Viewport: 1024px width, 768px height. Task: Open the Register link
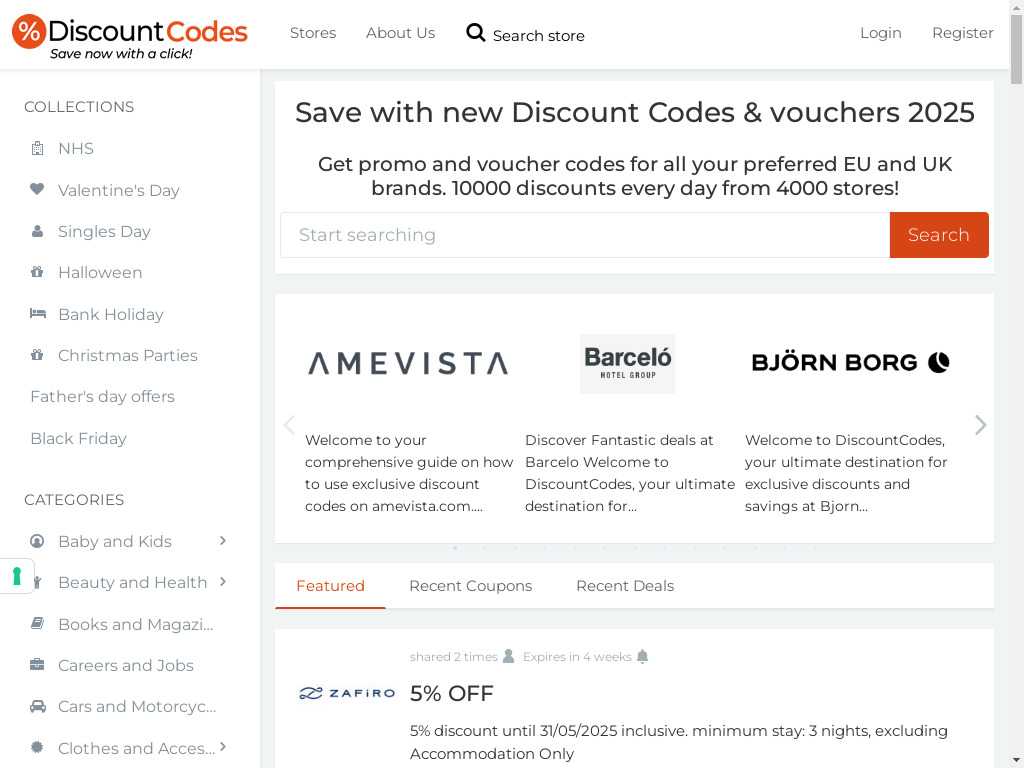coord(962,33)
